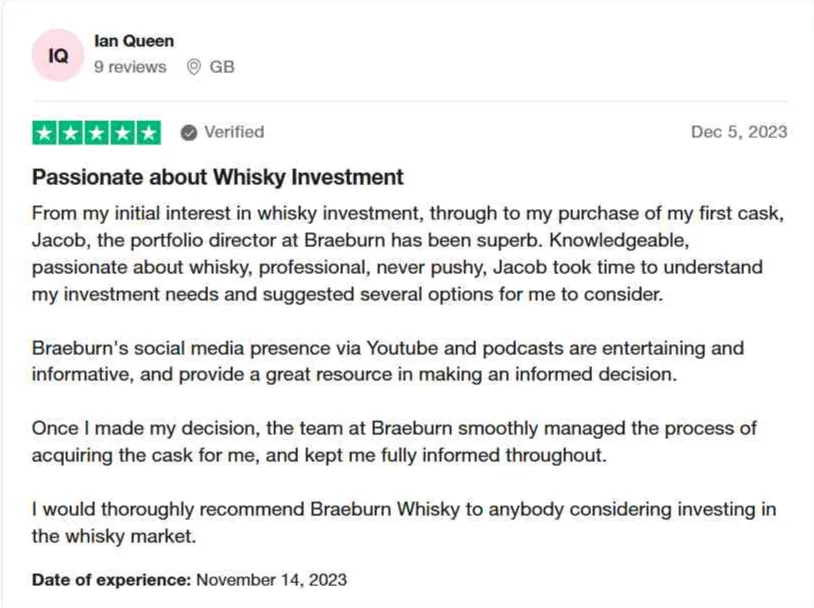The height and width of the screenshot is (608, 814).
Task: Click the fifth green rating star
Action: (148, 132)
